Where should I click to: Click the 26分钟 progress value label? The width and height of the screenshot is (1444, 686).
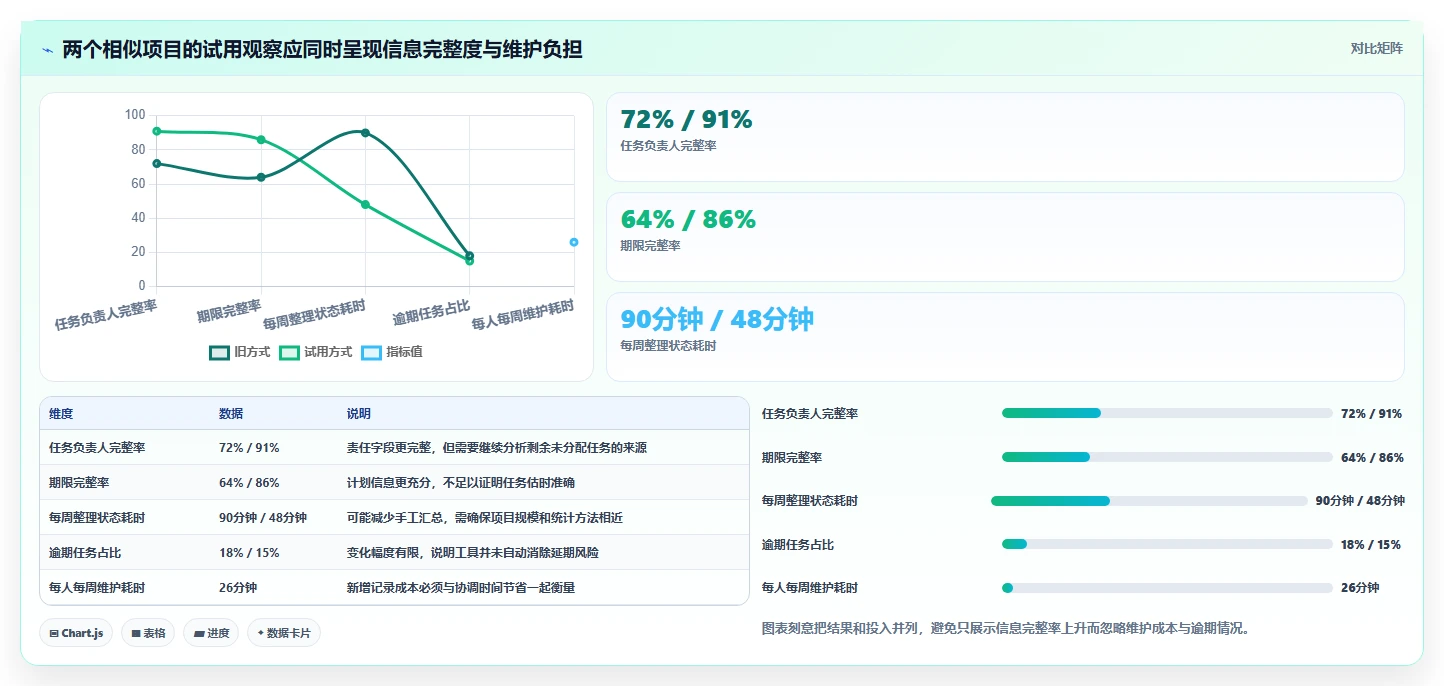coord(1360,588)
